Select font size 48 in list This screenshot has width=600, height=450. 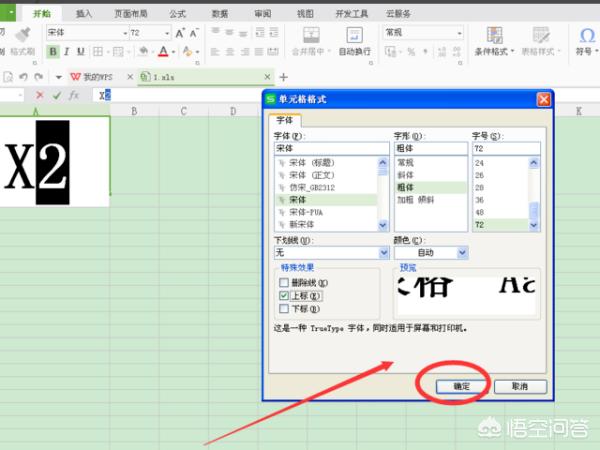tap(479, 213)
